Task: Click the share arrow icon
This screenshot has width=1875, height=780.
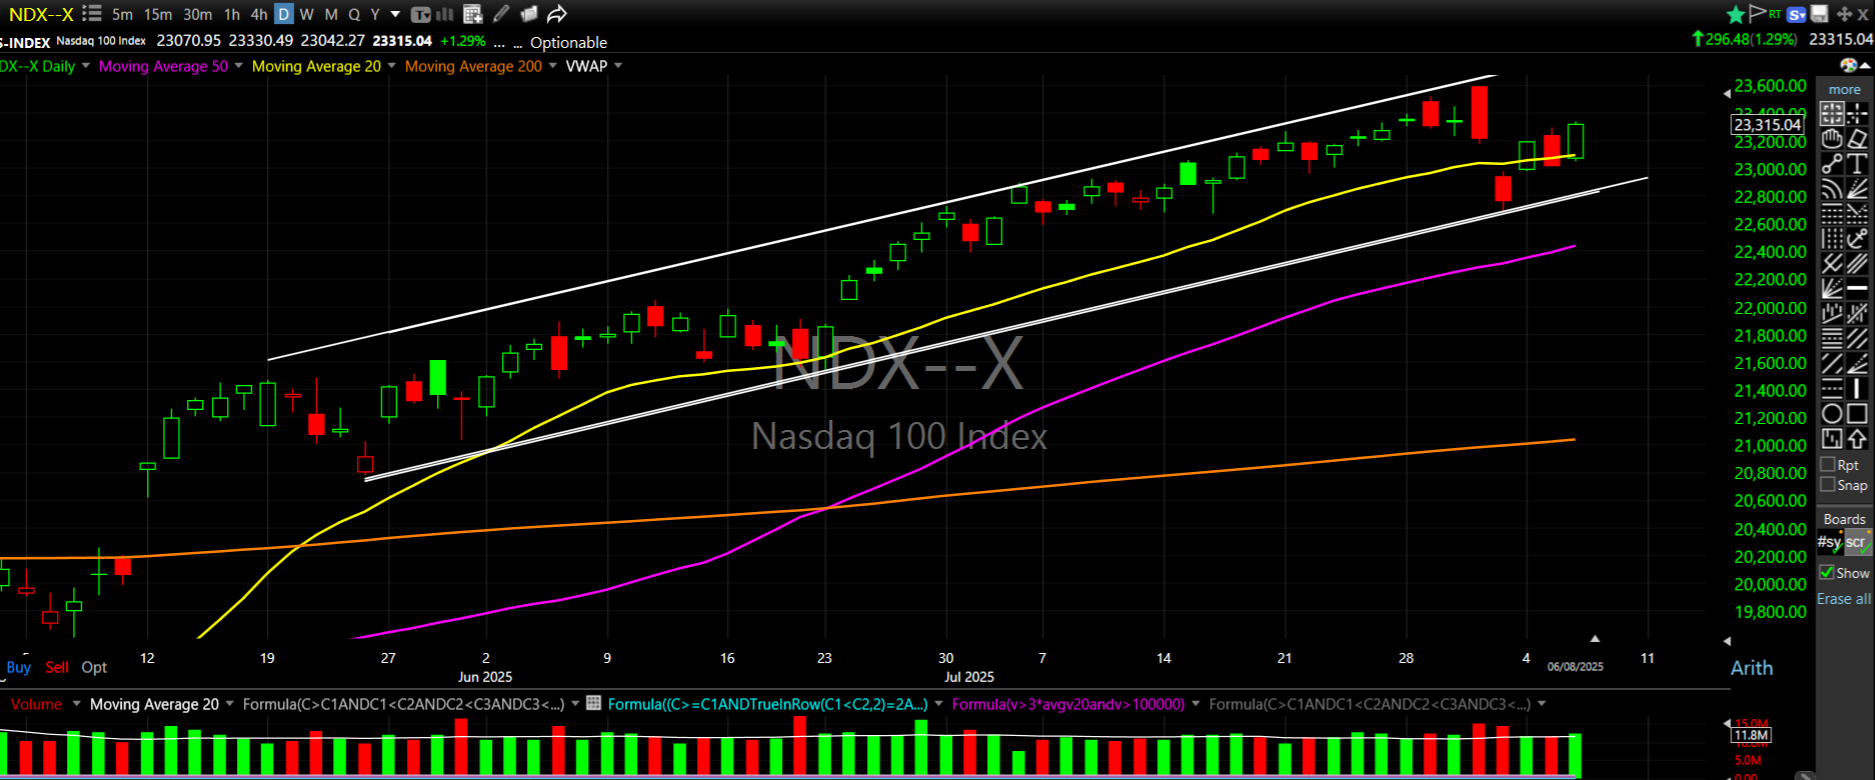Action: click(x=557, y=14)
